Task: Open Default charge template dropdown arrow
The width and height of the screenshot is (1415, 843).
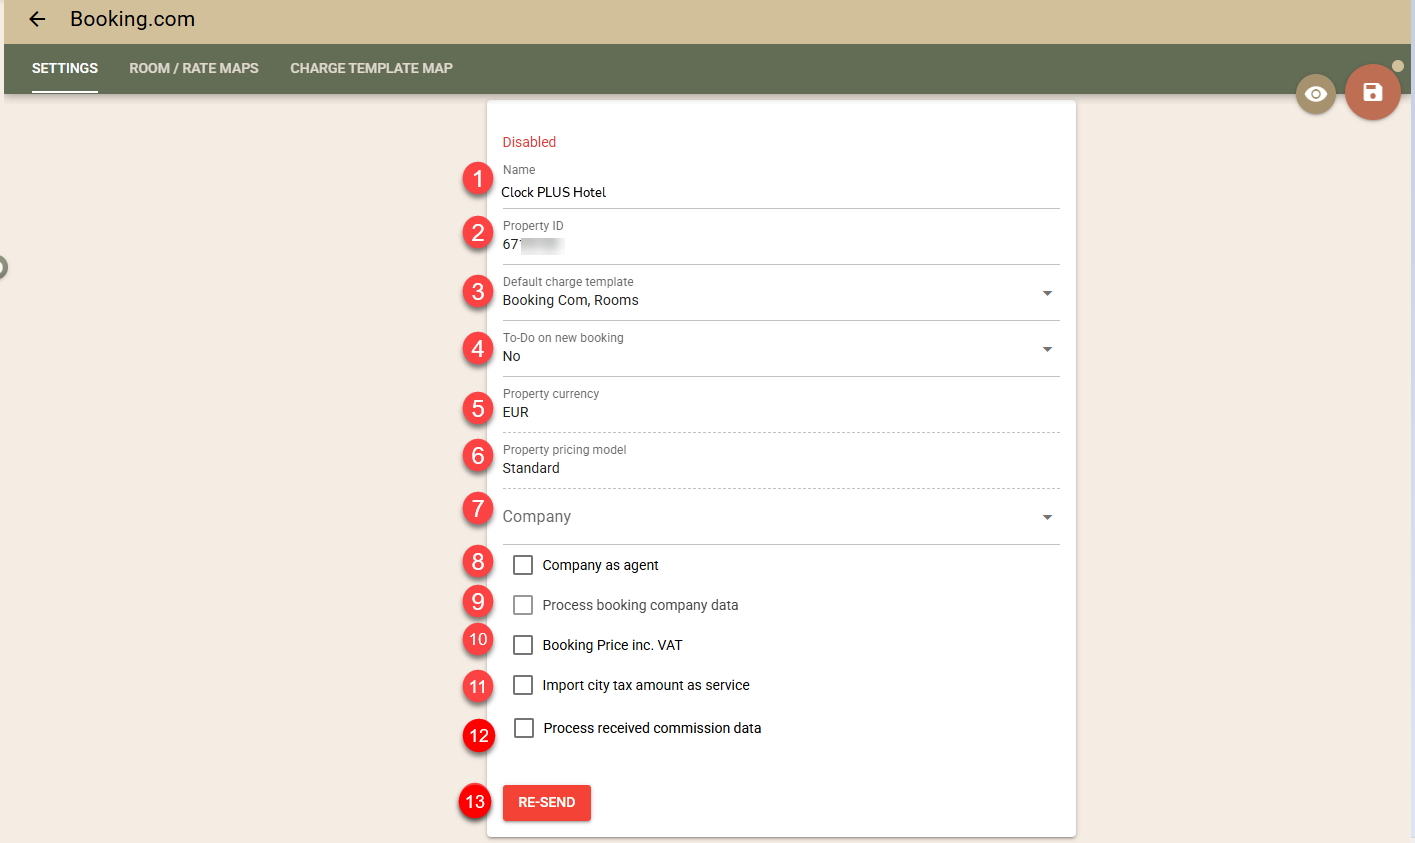Action: tap(1047, 293)
